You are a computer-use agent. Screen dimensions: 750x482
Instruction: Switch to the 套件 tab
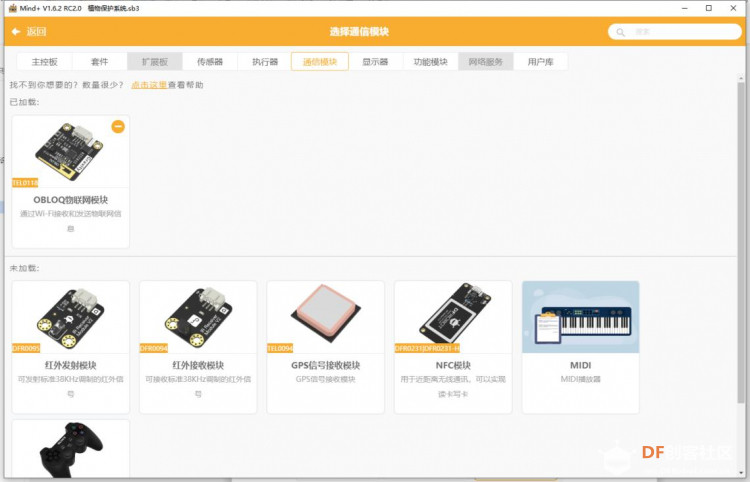[x=99, y=62]
